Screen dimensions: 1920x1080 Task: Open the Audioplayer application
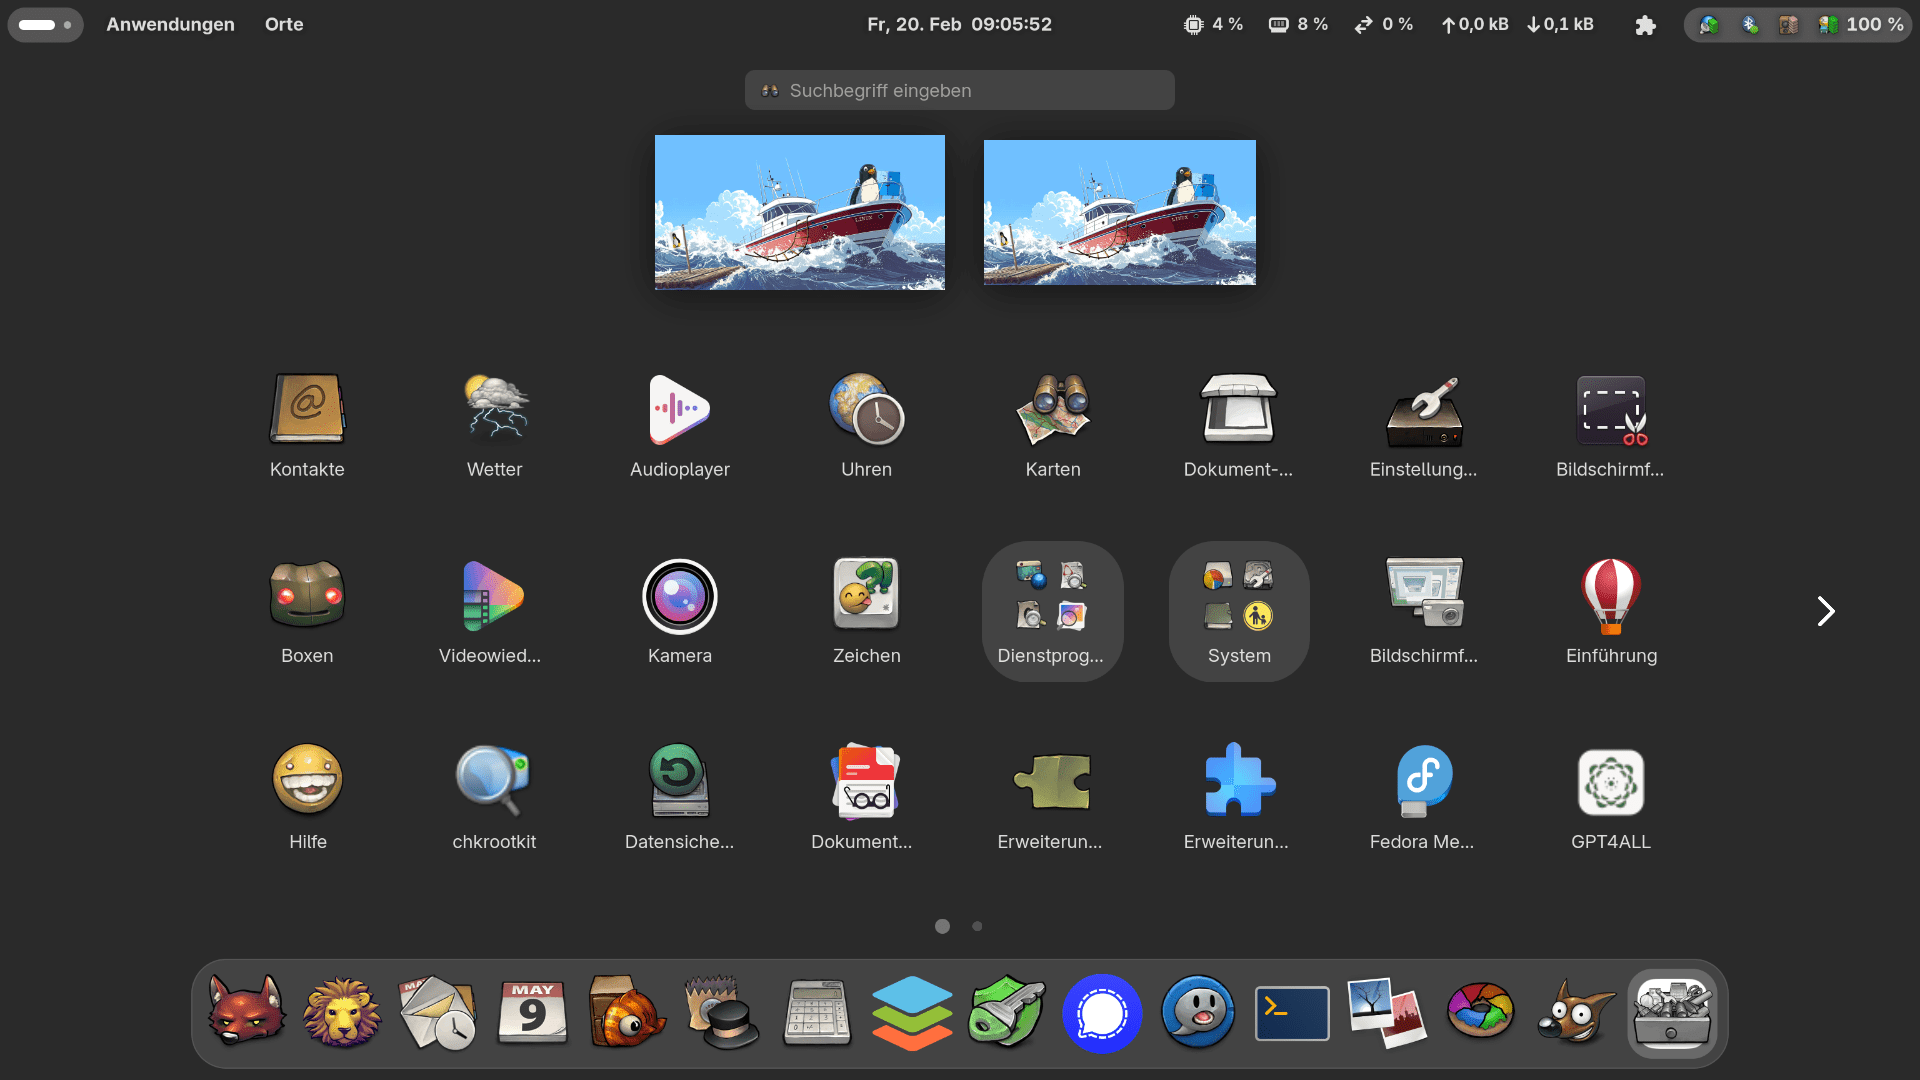click(680, 410)
